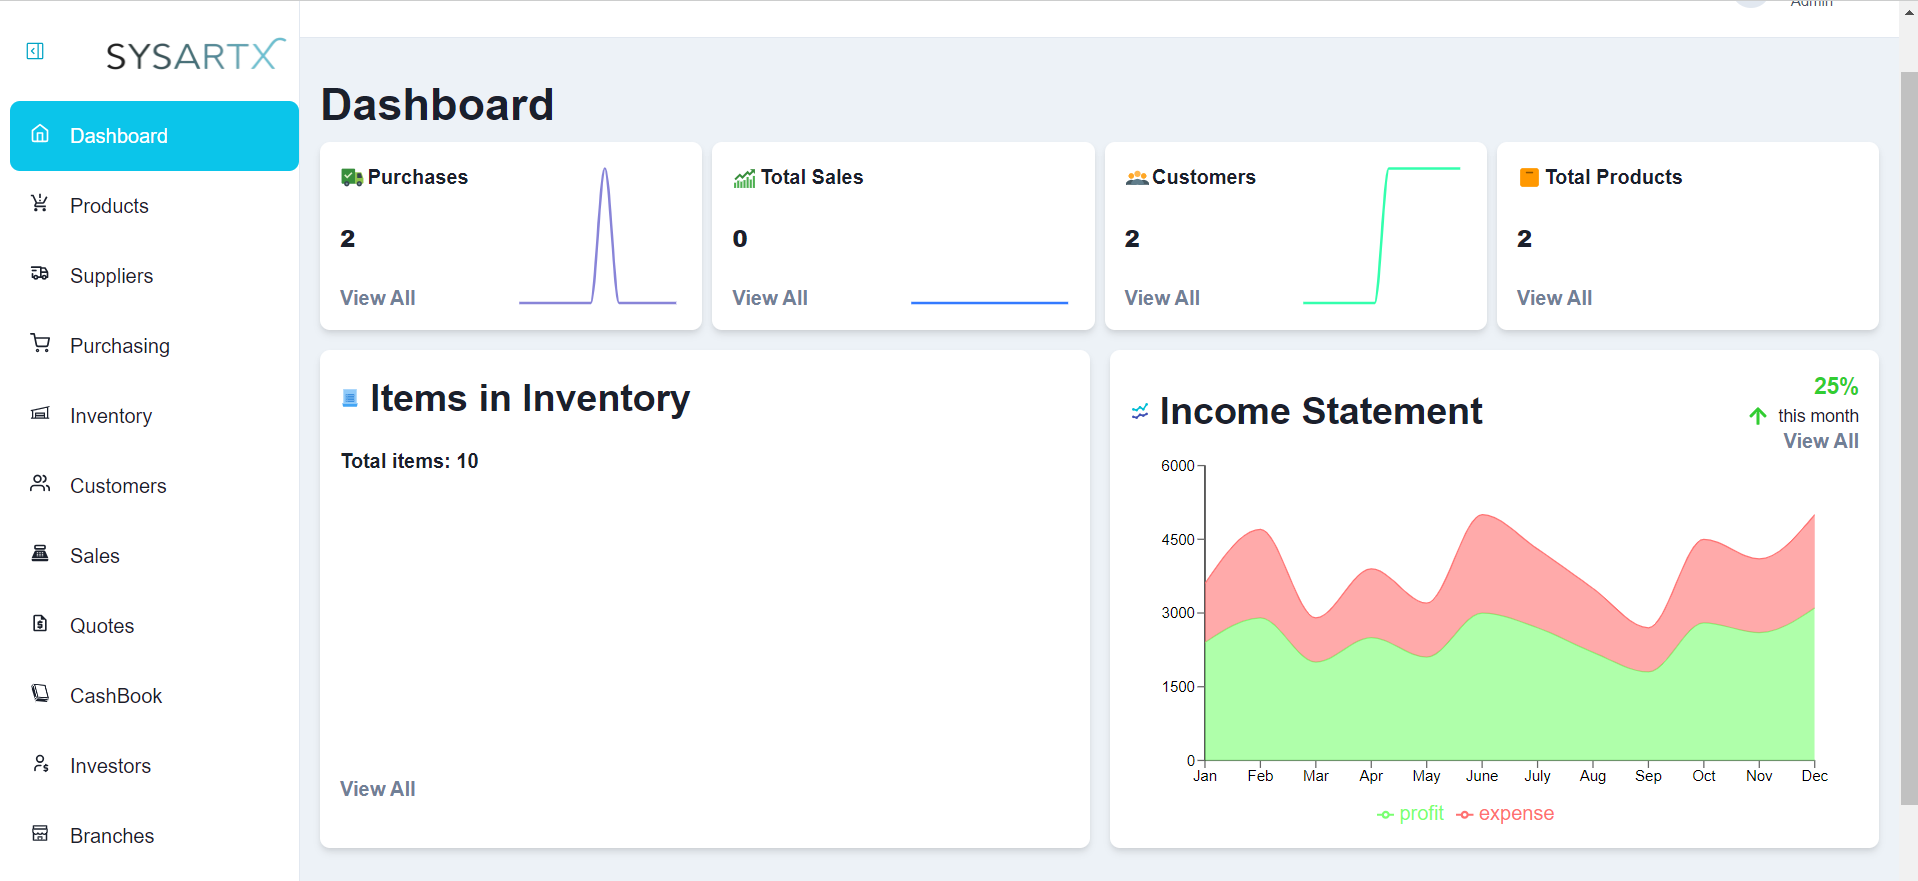Viewport: 1918px width, 881px height.
Task: Click the 6000 label on chart axis
Action: point(1178,466)
